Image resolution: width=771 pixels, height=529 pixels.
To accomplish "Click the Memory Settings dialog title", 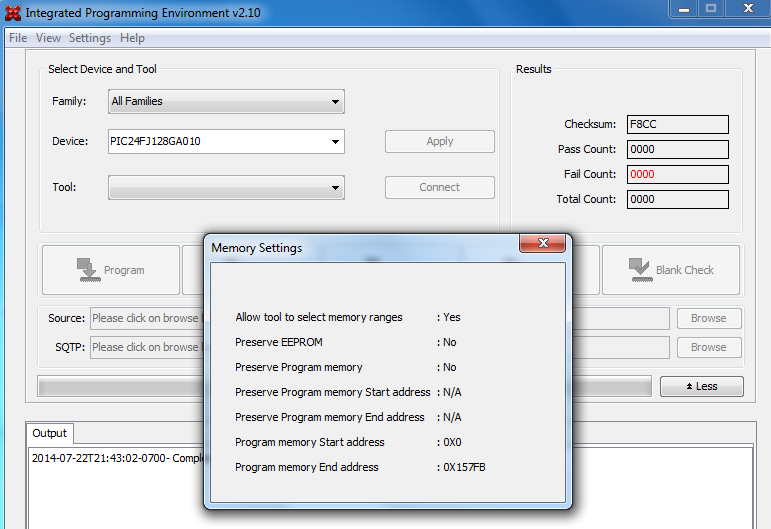I will tap(257, 248).
